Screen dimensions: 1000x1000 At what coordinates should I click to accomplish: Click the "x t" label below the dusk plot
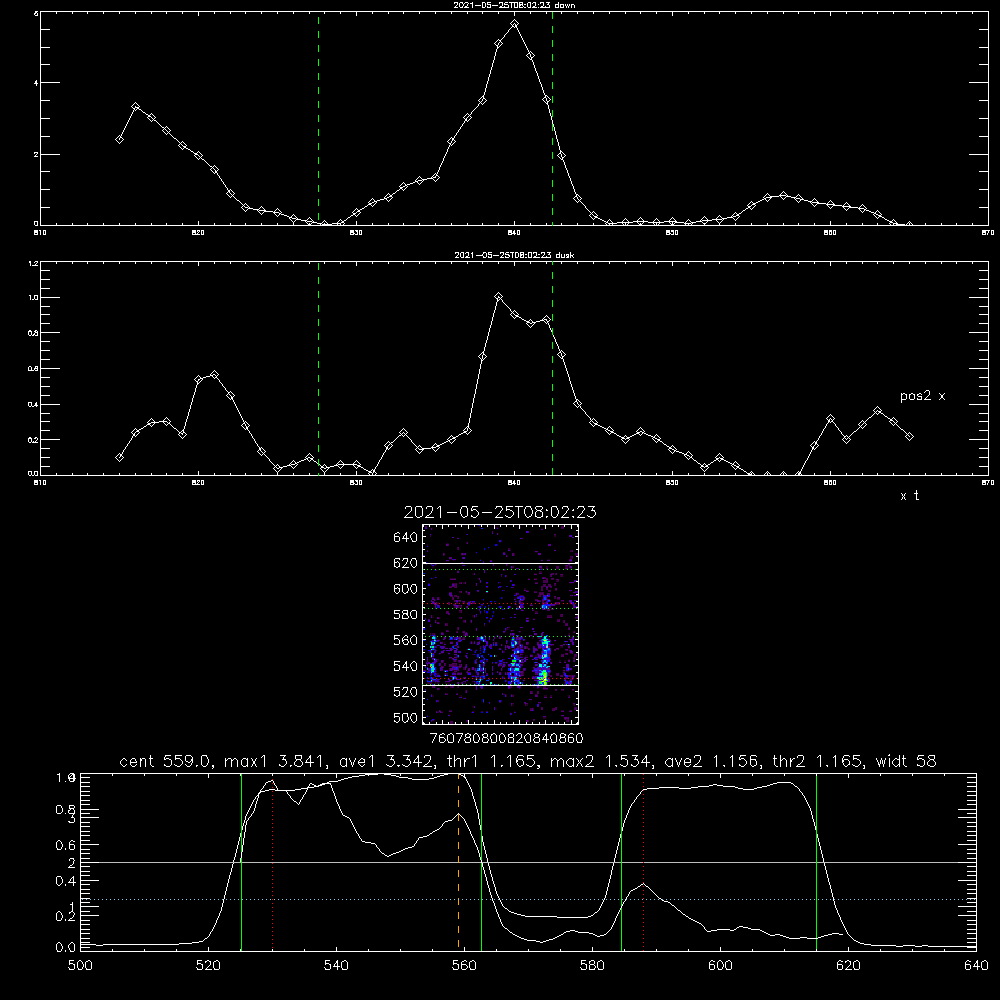point(909,496)
